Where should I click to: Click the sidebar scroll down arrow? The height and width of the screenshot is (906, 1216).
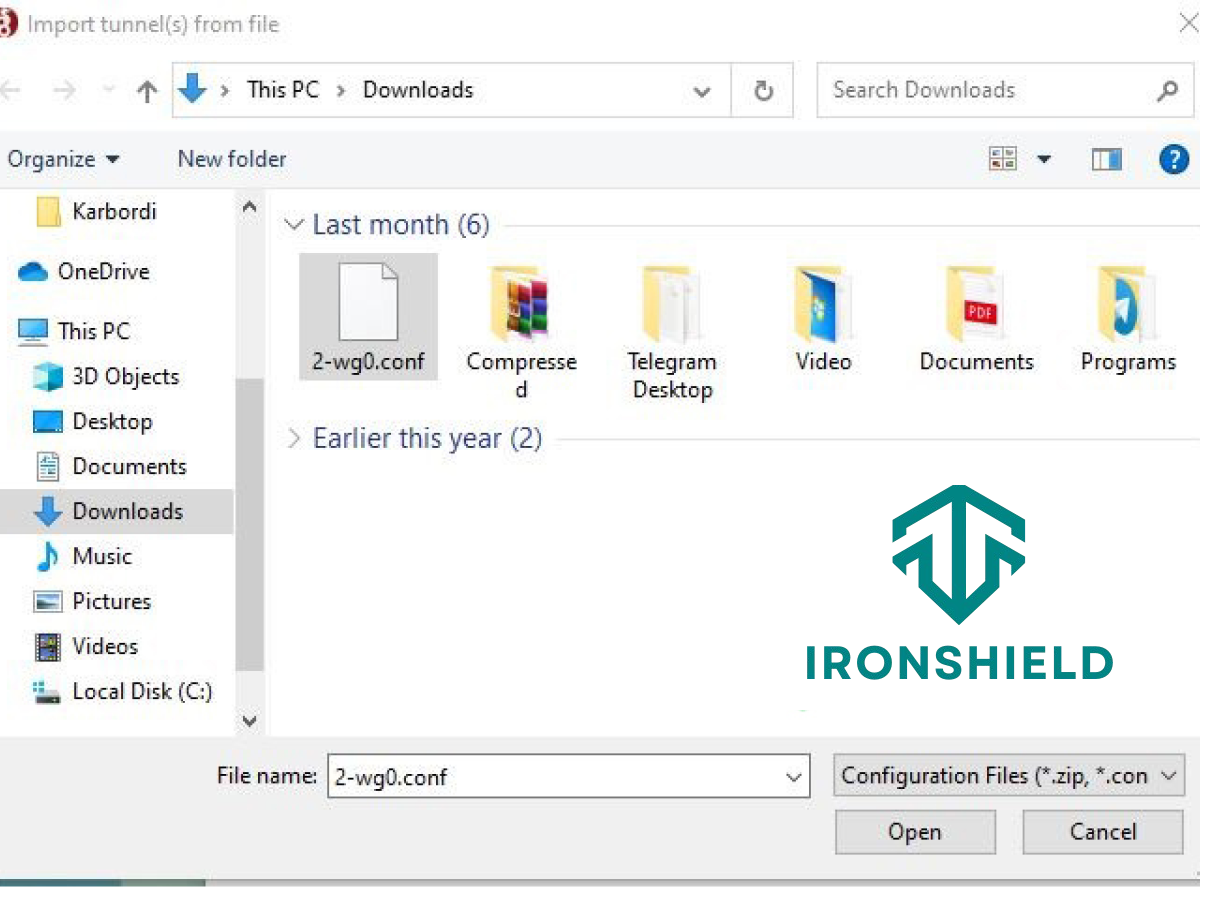click(250, 720)
